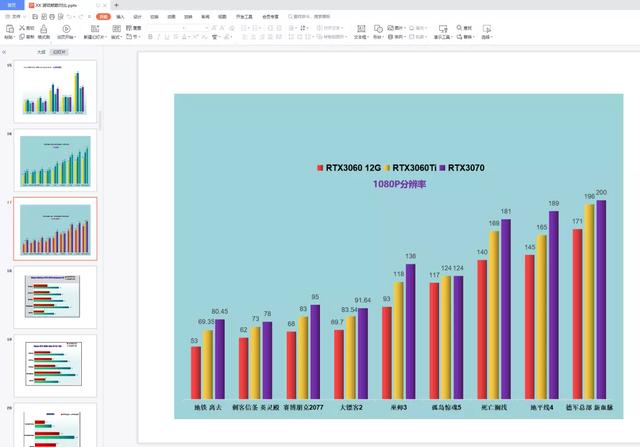Image resolution: width=640 pixels, height=447 pixels.
Task: Start slideshow with the play icon
Action: [x=66, y=29]
